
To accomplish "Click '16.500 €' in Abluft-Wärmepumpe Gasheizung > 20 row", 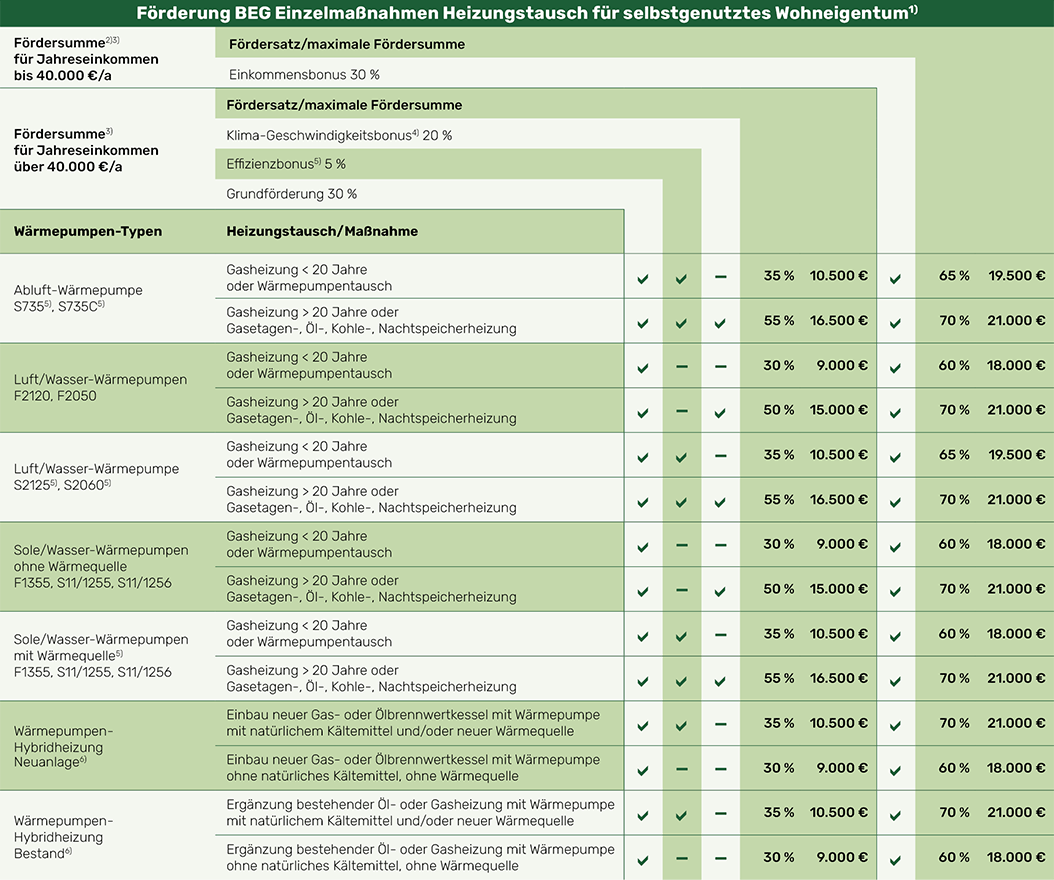I will click(838, 321).
